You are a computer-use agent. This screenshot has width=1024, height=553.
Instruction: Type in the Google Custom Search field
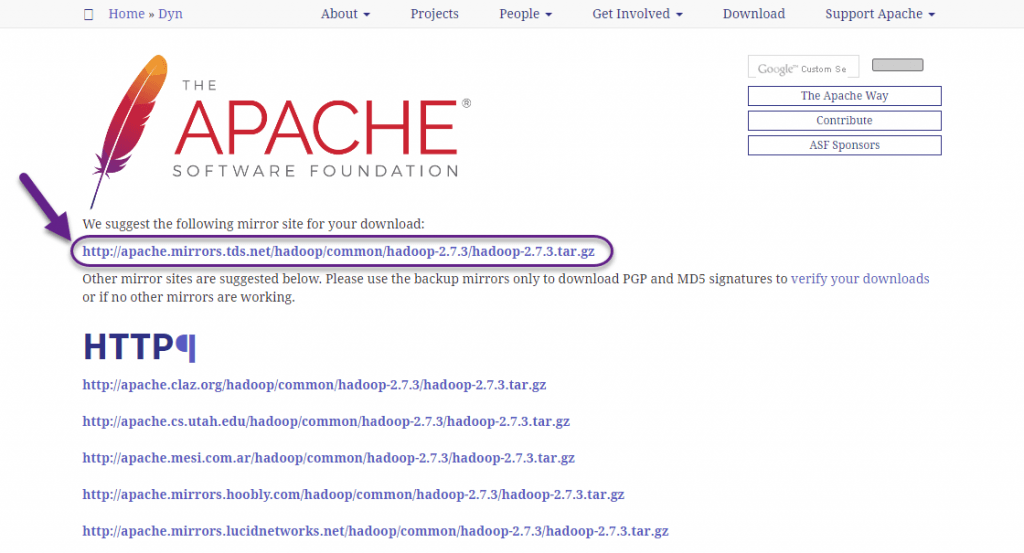point(802,68)
